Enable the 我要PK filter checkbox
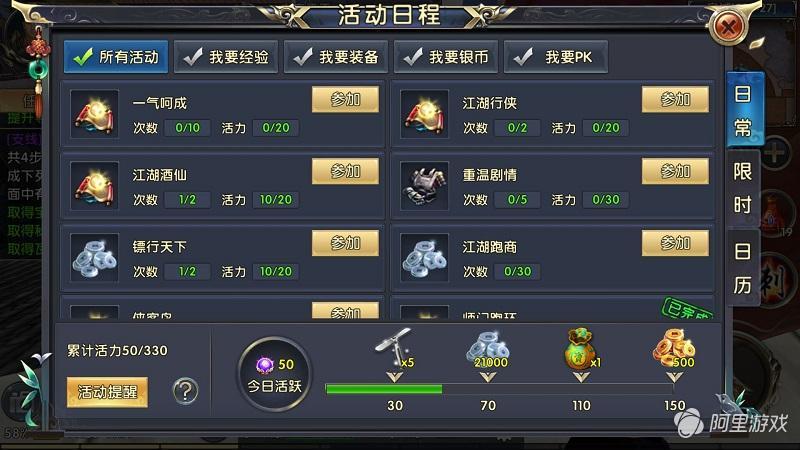 556,57
